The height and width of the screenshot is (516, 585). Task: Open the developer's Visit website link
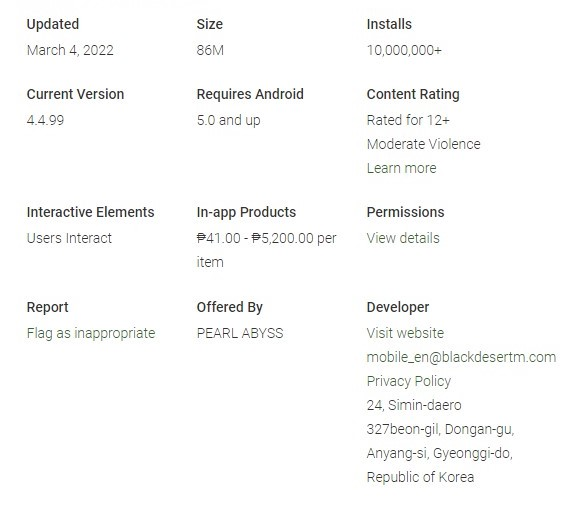[405, 333]
